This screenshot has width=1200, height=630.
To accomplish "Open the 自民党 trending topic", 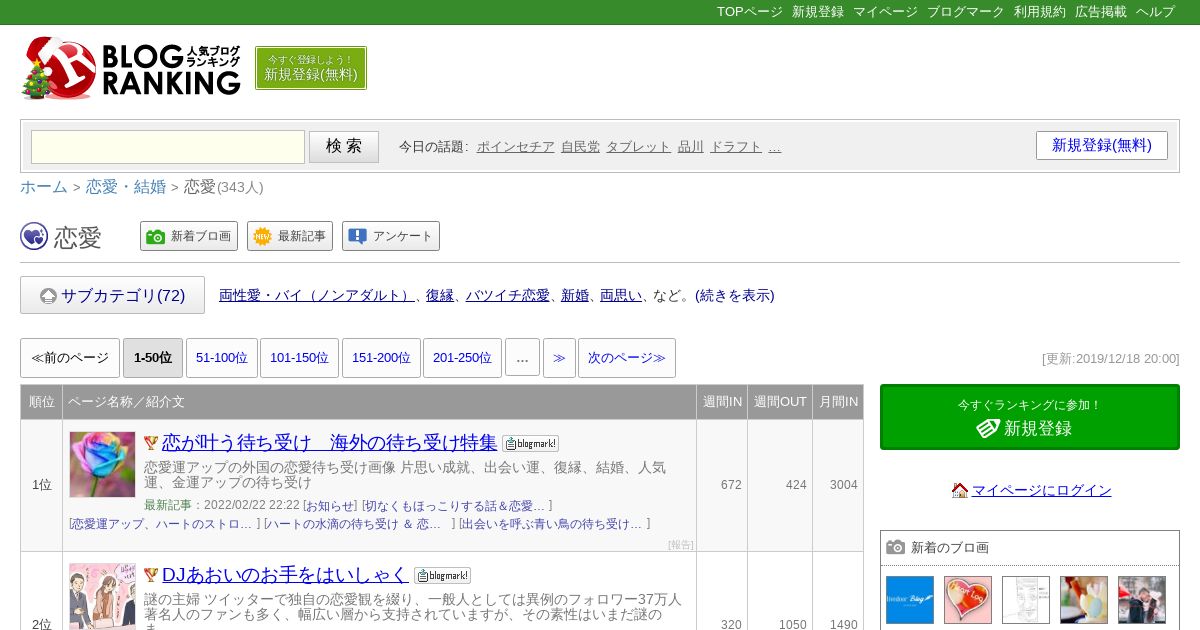I will point(580,146).
